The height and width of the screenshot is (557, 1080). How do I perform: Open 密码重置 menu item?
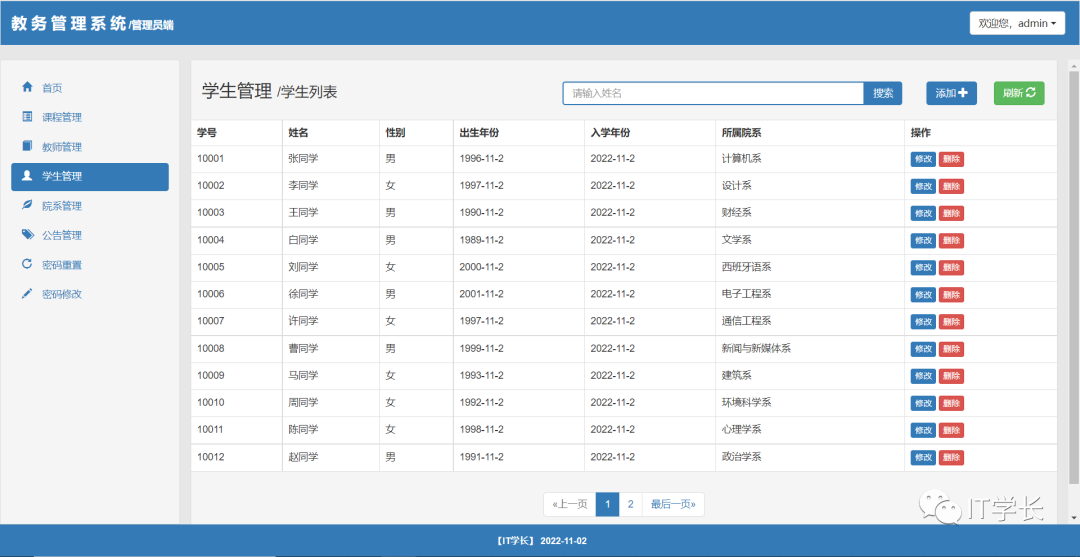(x=90, y=265)
